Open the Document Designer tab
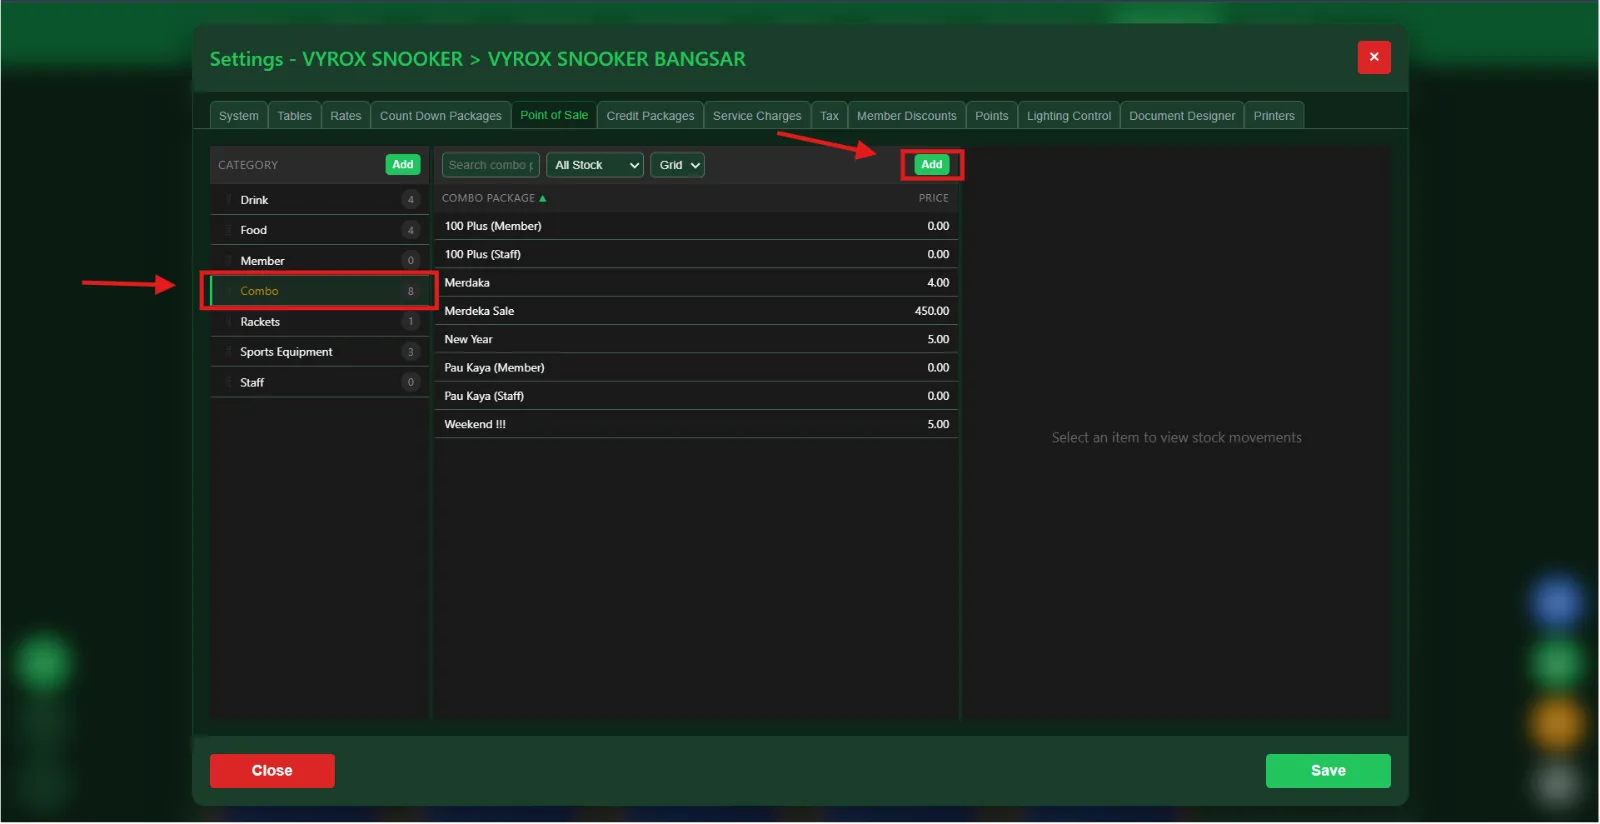Viewport: 1600px width, 824px height. click(1182, 116)
